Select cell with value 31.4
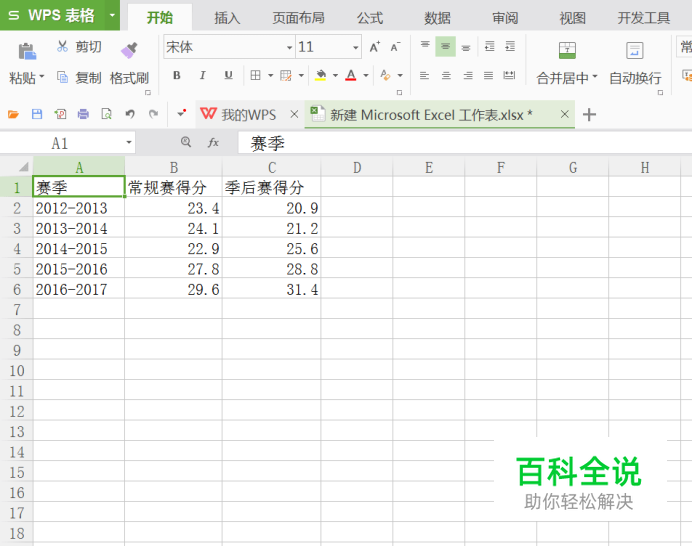 point(271,290)
